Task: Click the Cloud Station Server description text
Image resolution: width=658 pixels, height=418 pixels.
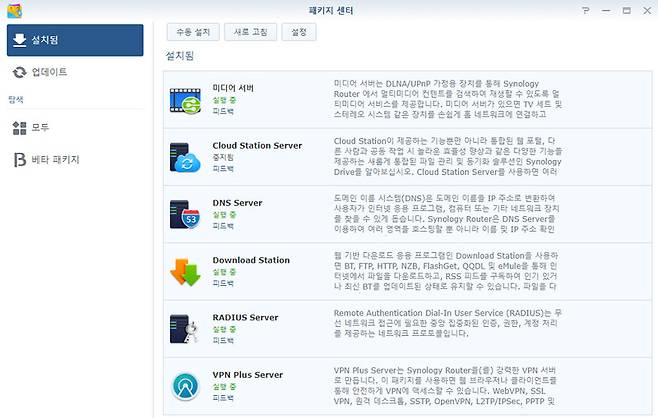Action: pos(448,157)
